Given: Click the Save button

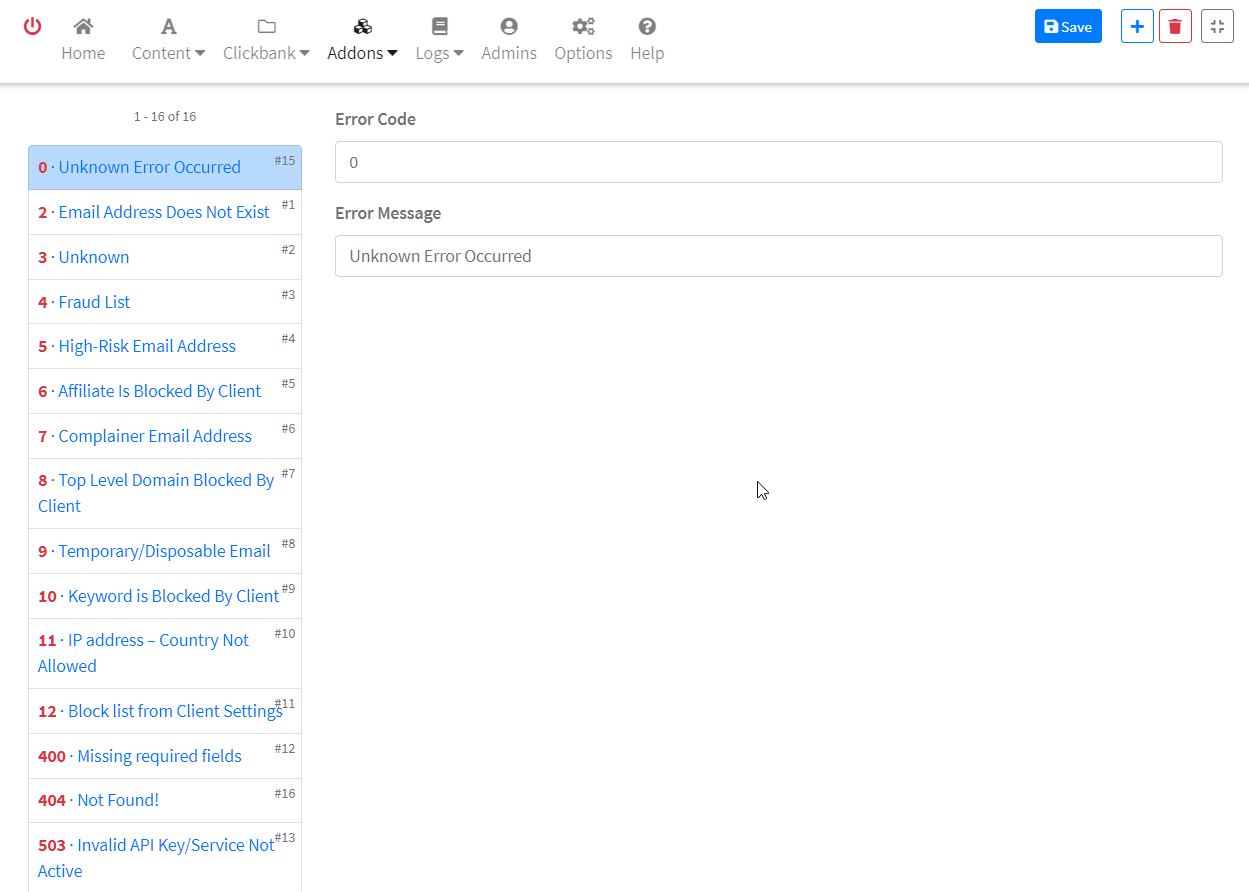Looking at the screenshot, I should [1068, 27].
